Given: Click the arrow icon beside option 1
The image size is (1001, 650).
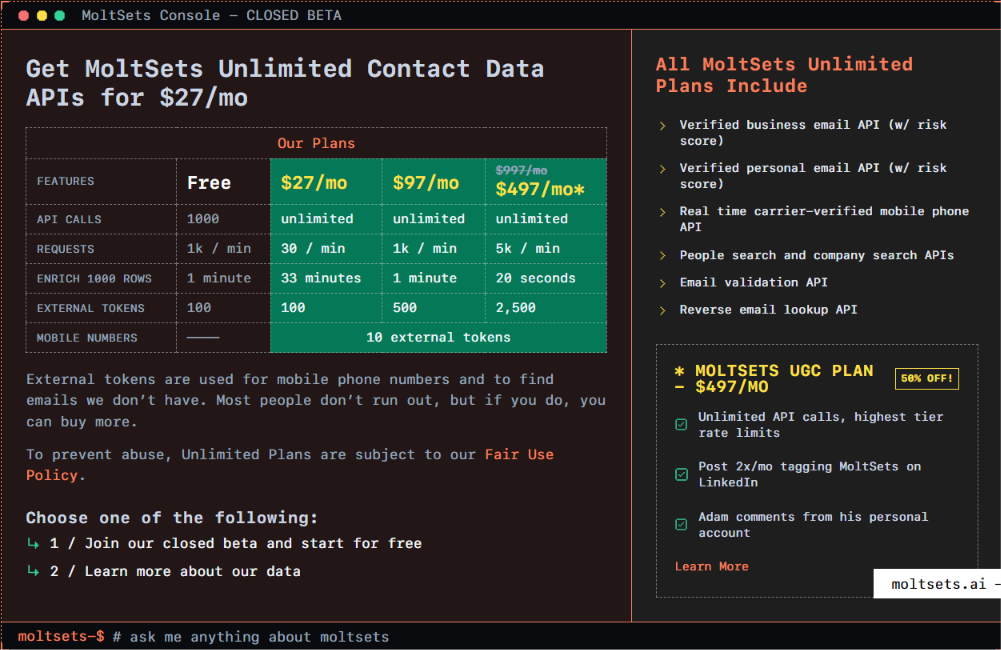Looking at the screenshot, I should click(33, 543).
